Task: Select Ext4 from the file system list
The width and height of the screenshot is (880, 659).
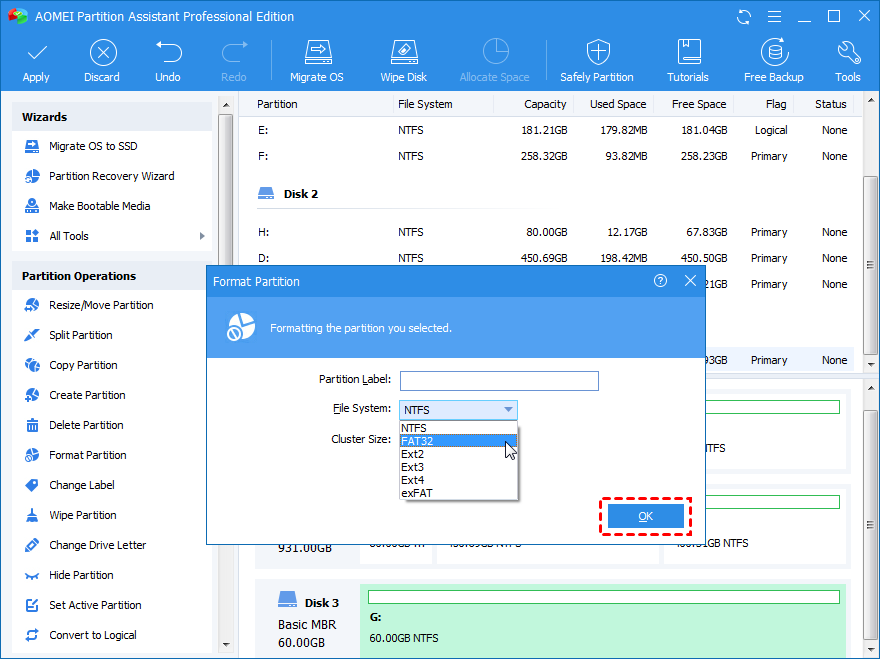Action: click(x=458, y=480)
